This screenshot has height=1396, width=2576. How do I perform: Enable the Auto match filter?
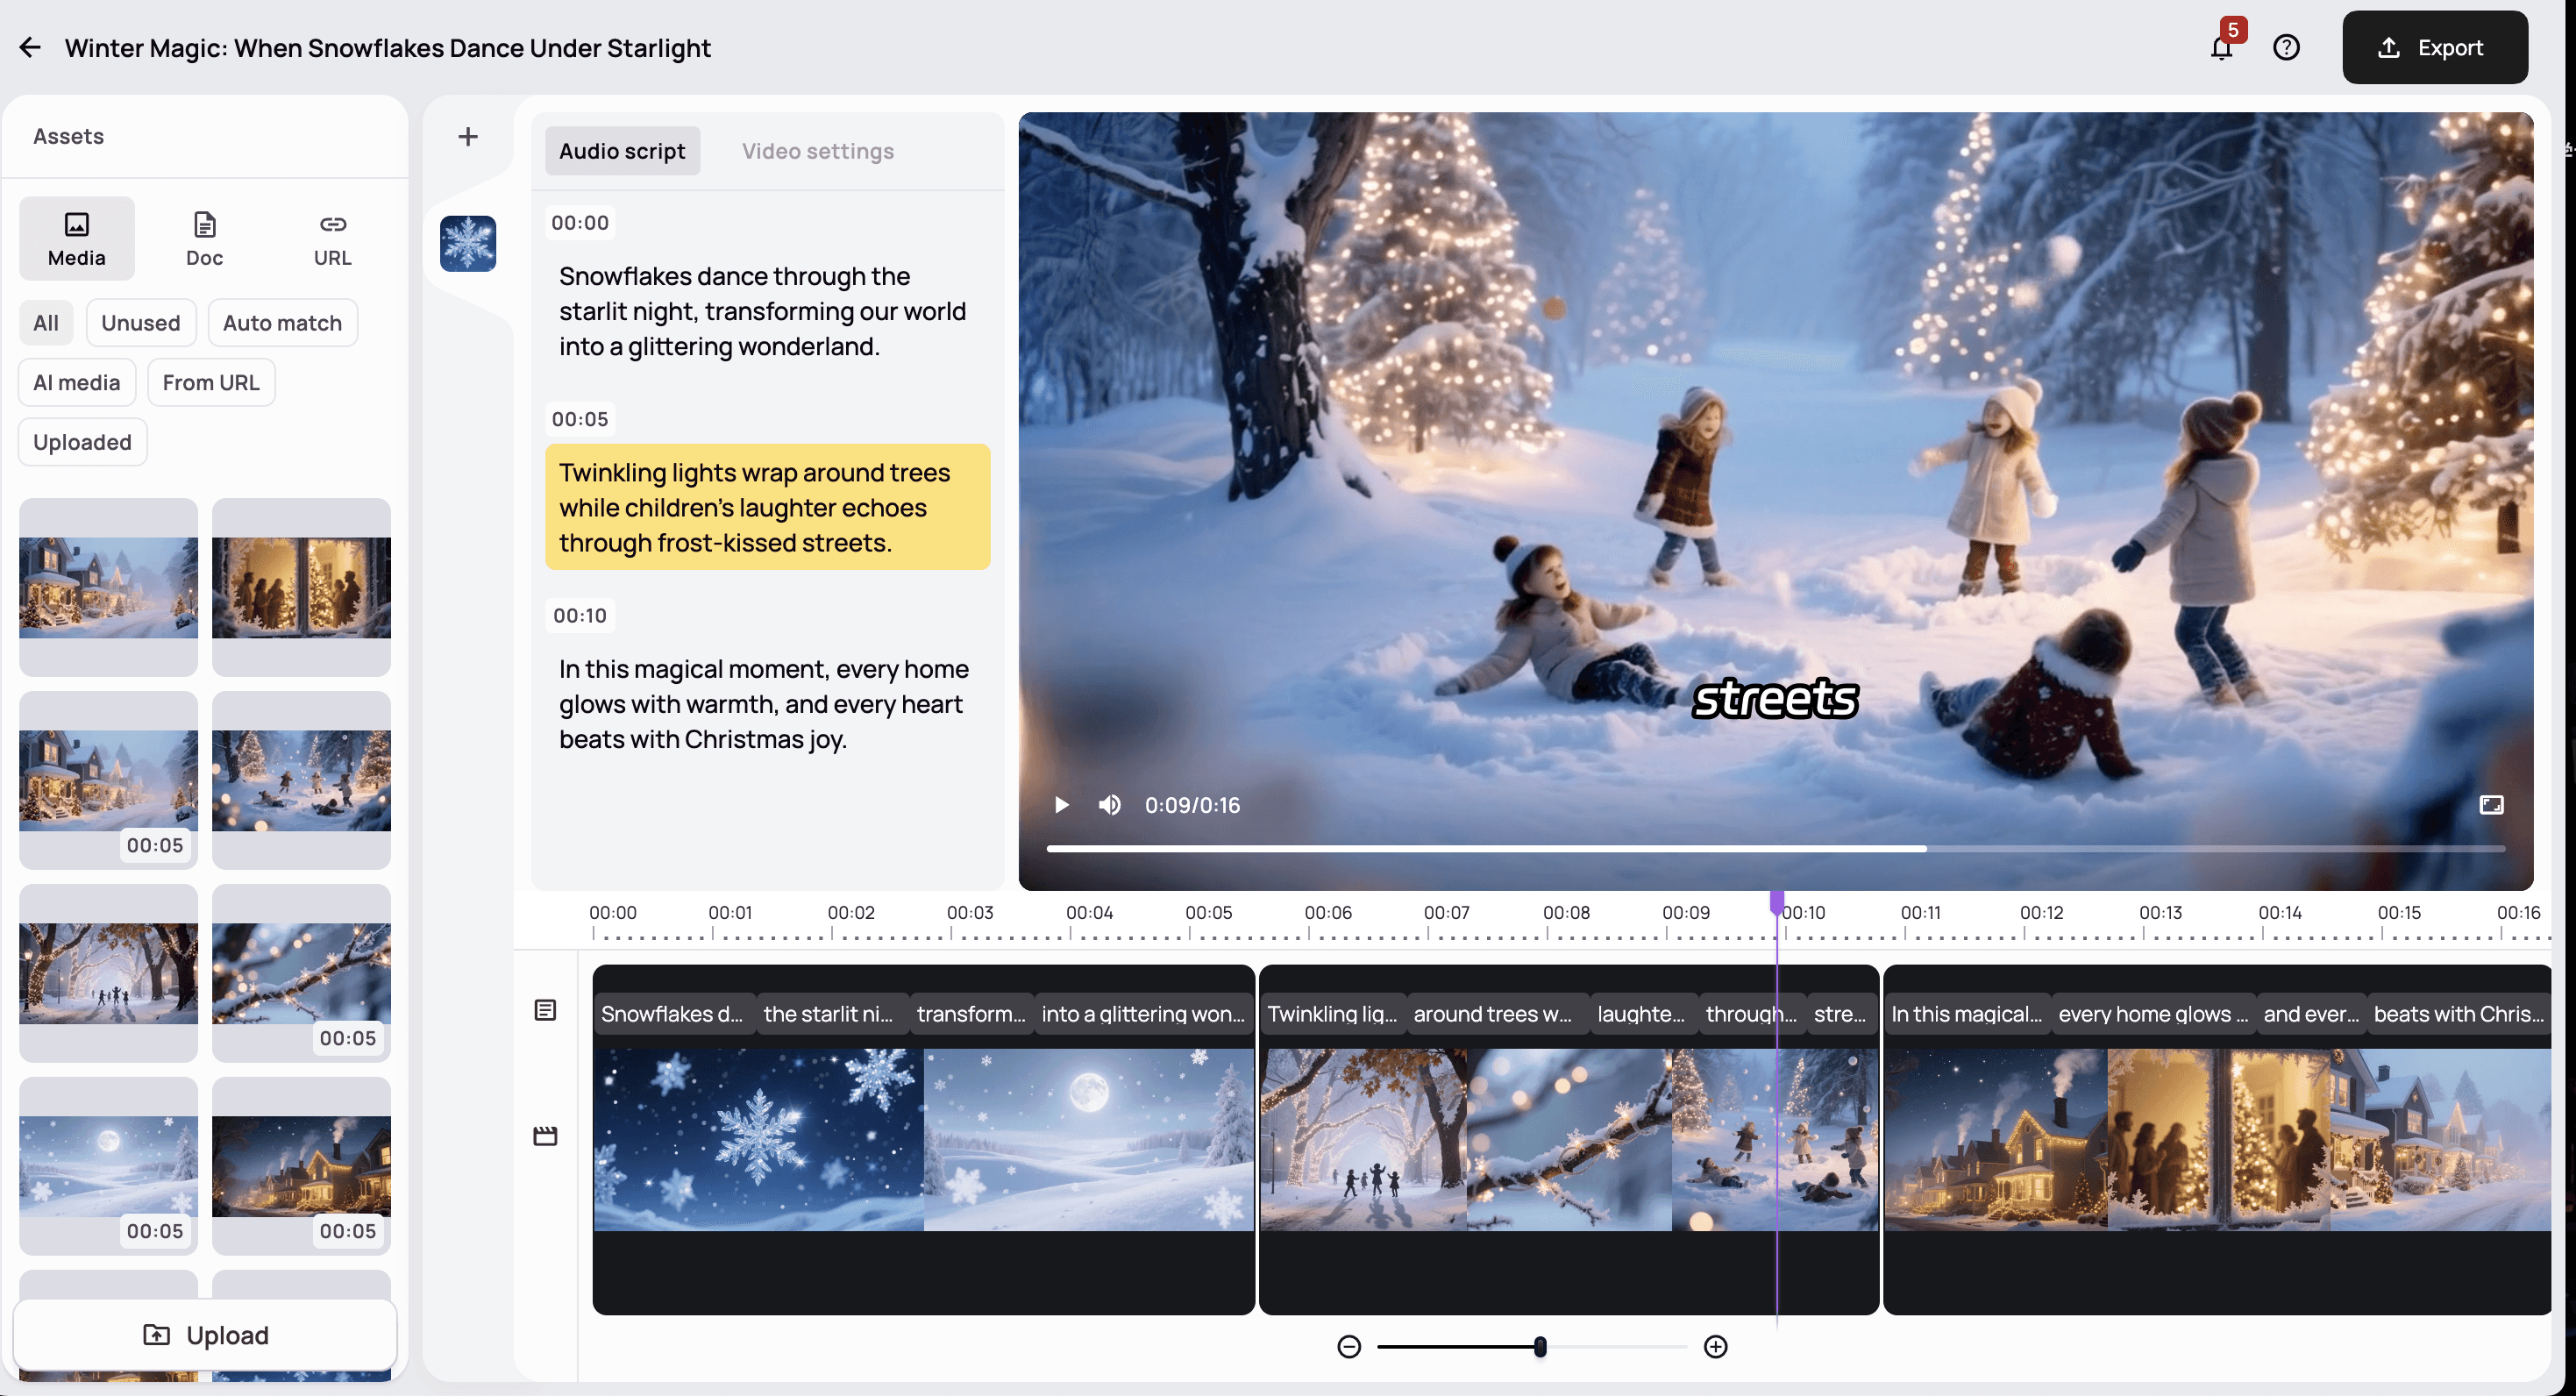coord(282,323)
